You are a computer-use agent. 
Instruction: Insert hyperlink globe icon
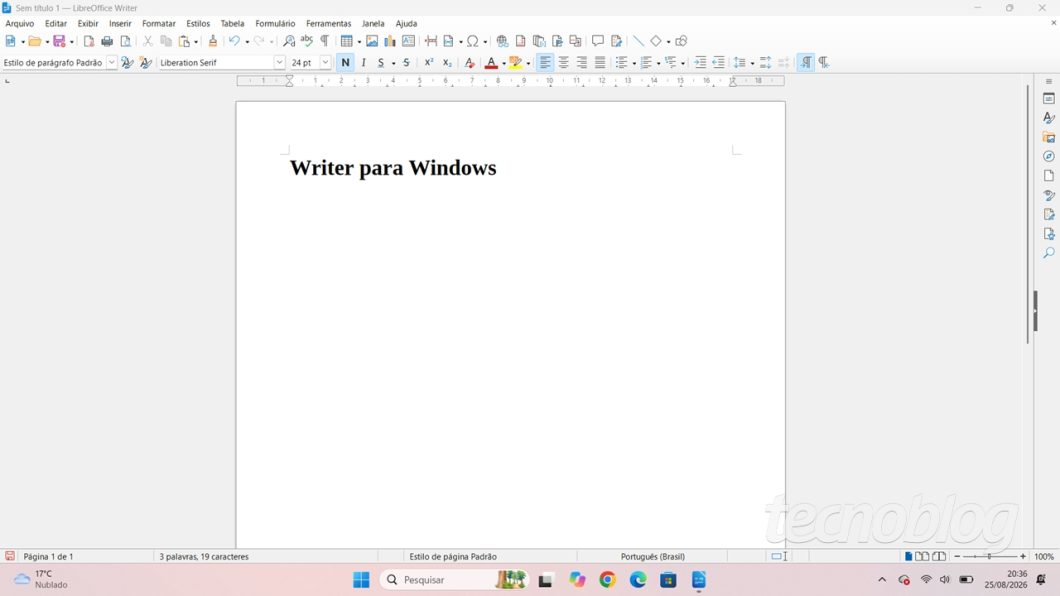502,41
